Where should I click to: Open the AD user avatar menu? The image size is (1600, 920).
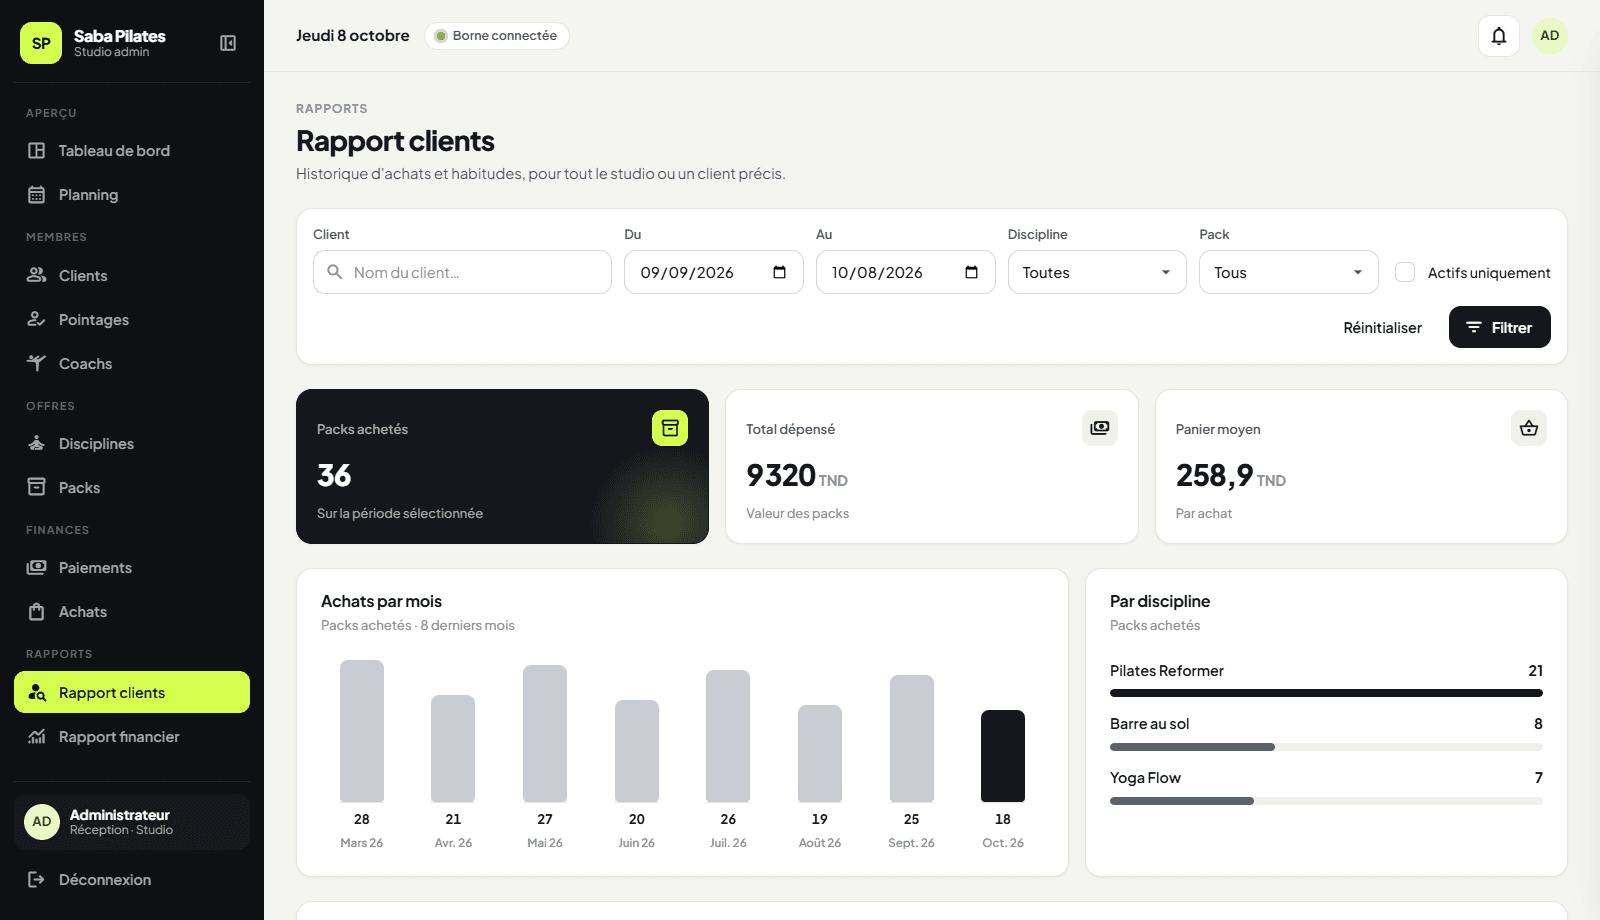(1549, 36)
